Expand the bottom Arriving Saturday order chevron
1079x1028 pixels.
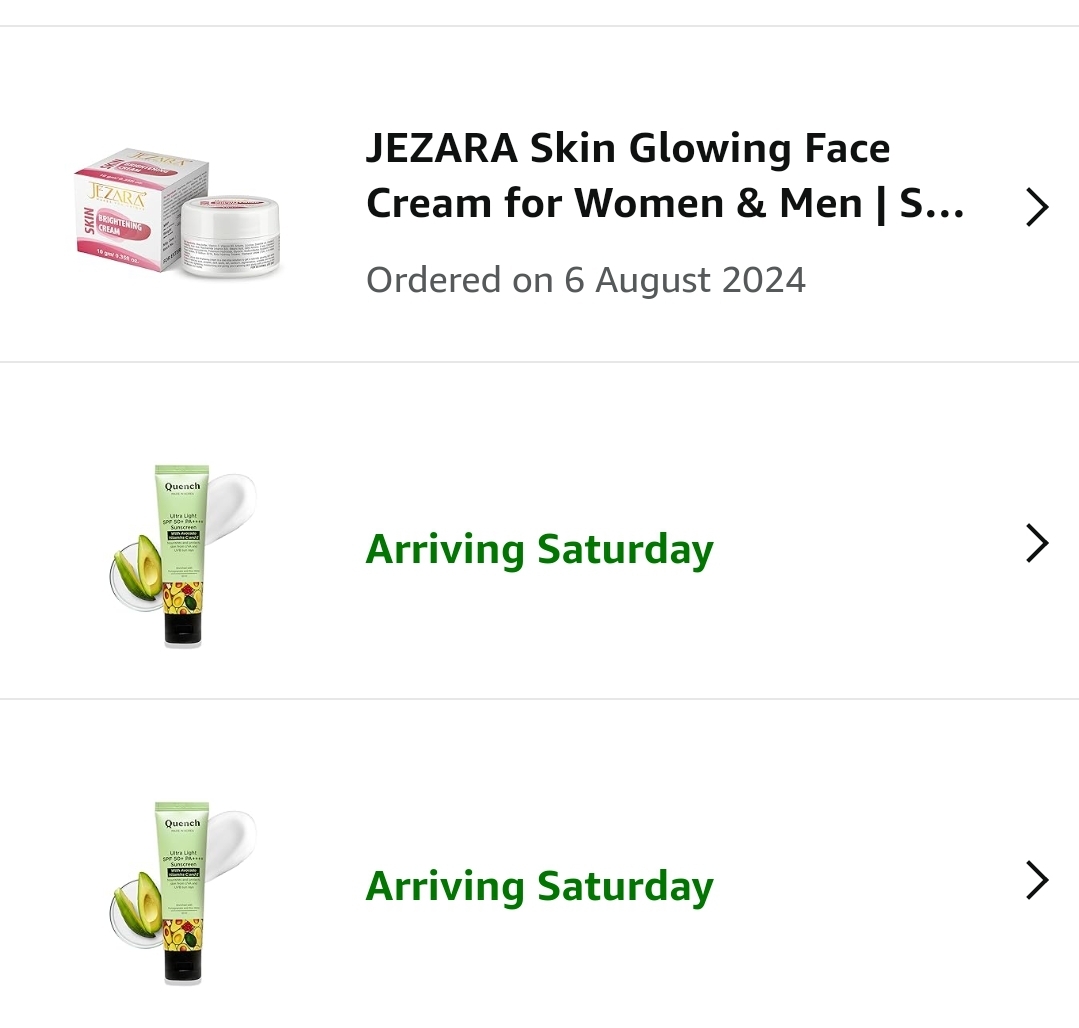click(x=1037, y=881)
